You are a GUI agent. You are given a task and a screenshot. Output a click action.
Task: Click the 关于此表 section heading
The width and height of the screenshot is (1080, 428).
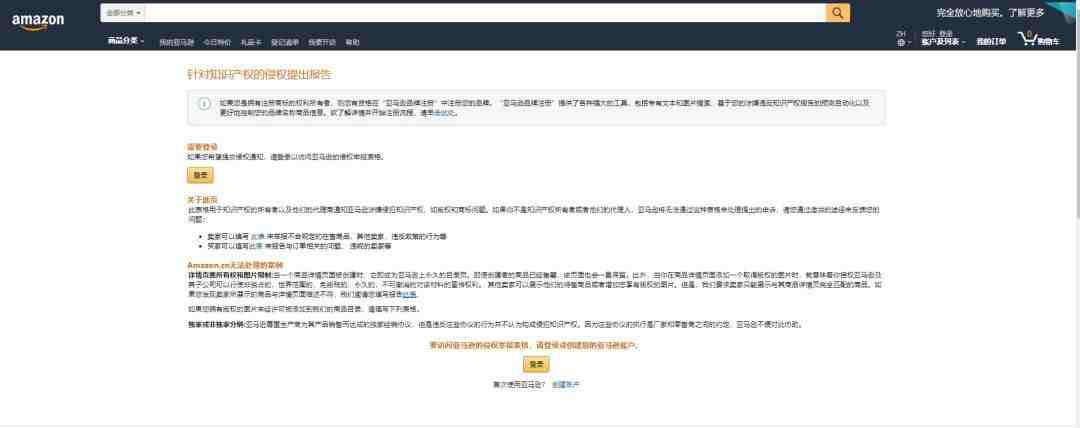pos(202,199)
